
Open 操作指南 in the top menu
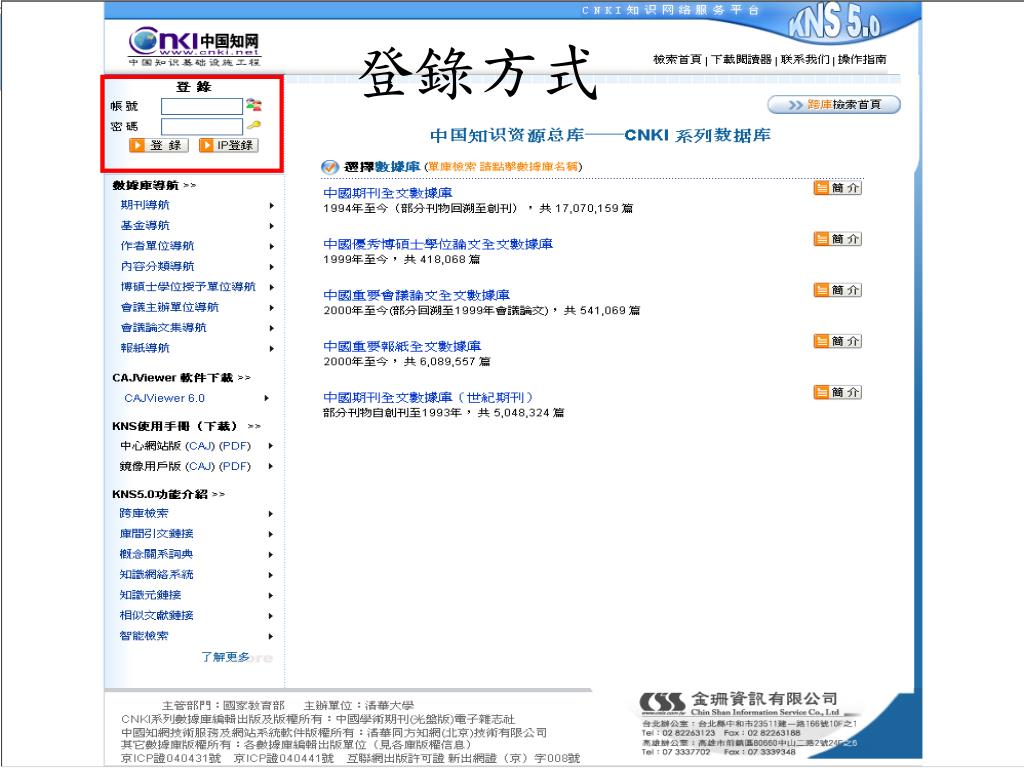pyautogui.click(x=862, y=59)
